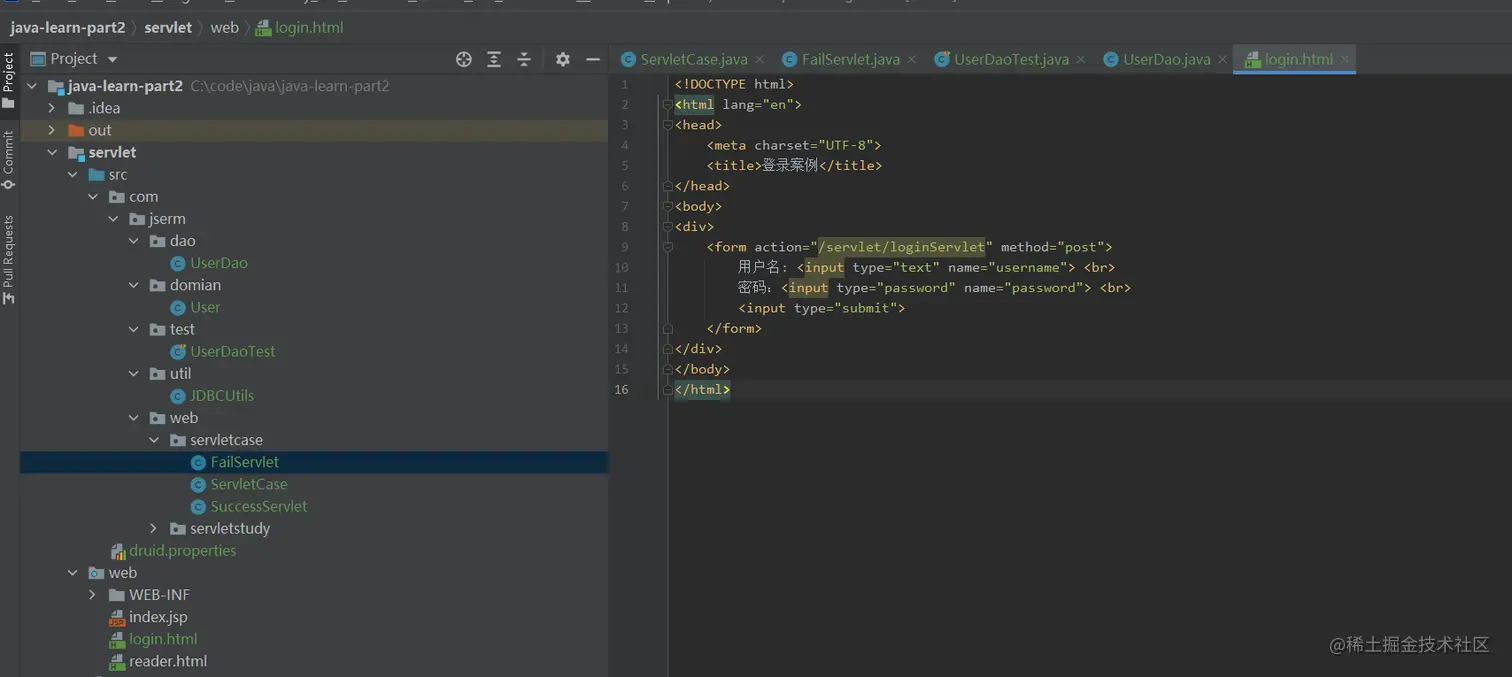
Task: Click servlet in the breadcrumb path
Action: tap(168, 28)
